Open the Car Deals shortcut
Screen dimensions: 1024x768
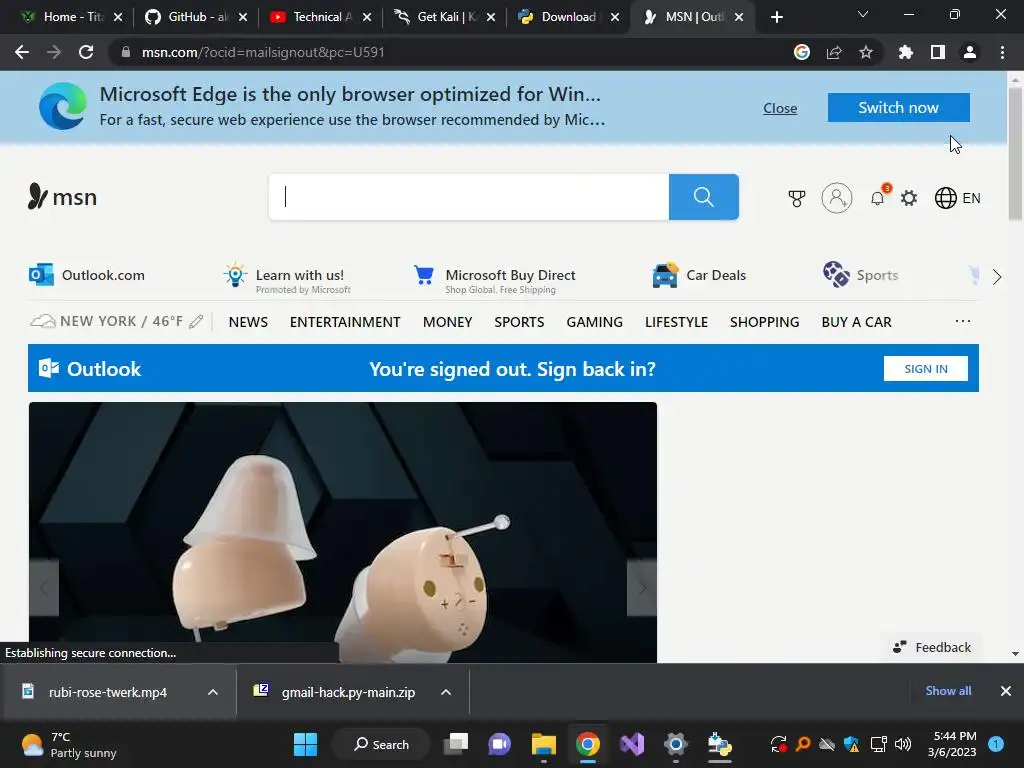(x=699, y=275)
